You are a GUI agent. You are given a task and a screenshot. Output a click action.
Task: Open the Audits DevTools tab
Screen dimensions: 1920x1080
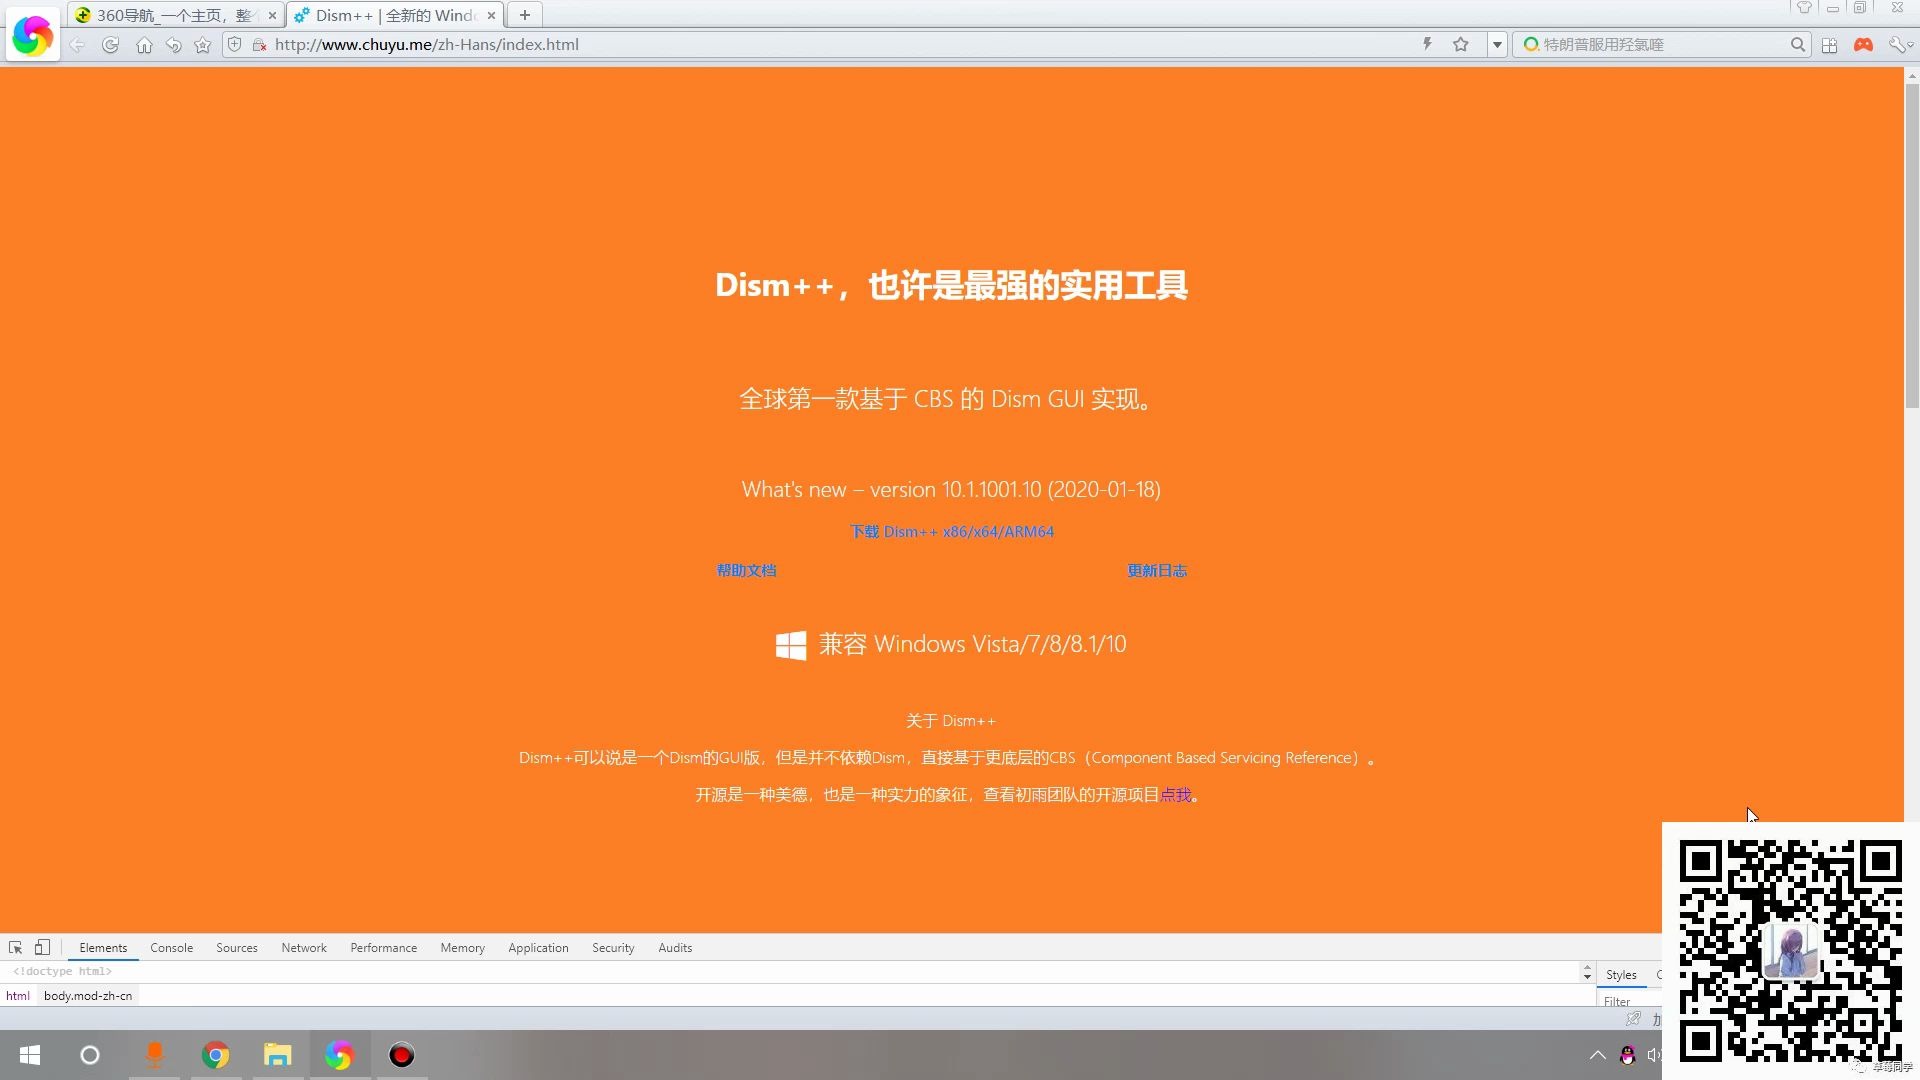(675, 948)
